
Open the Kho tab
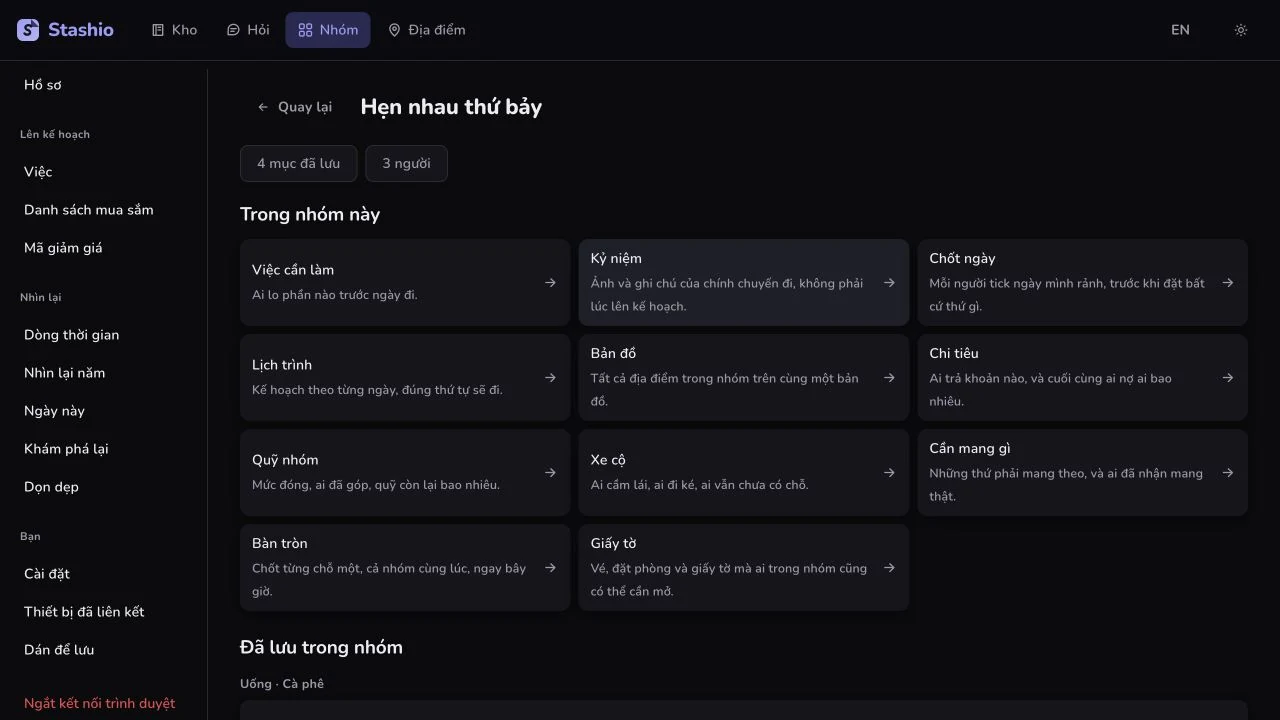pyautogui.click(x=174, y=30)
